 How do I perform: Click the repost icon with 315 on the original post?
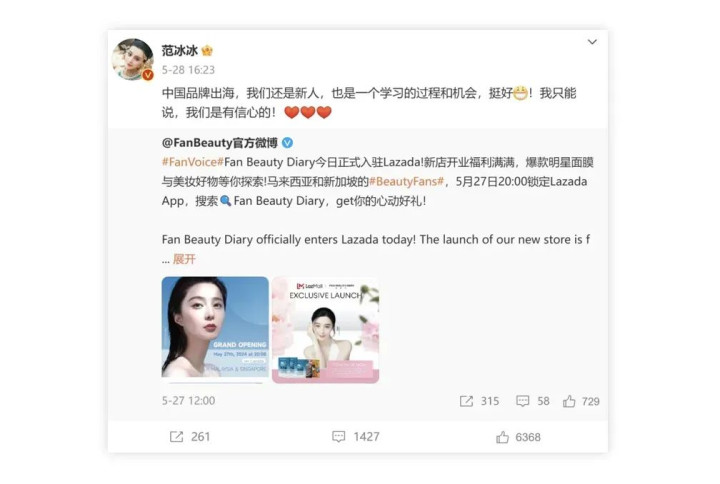(479, 401)
